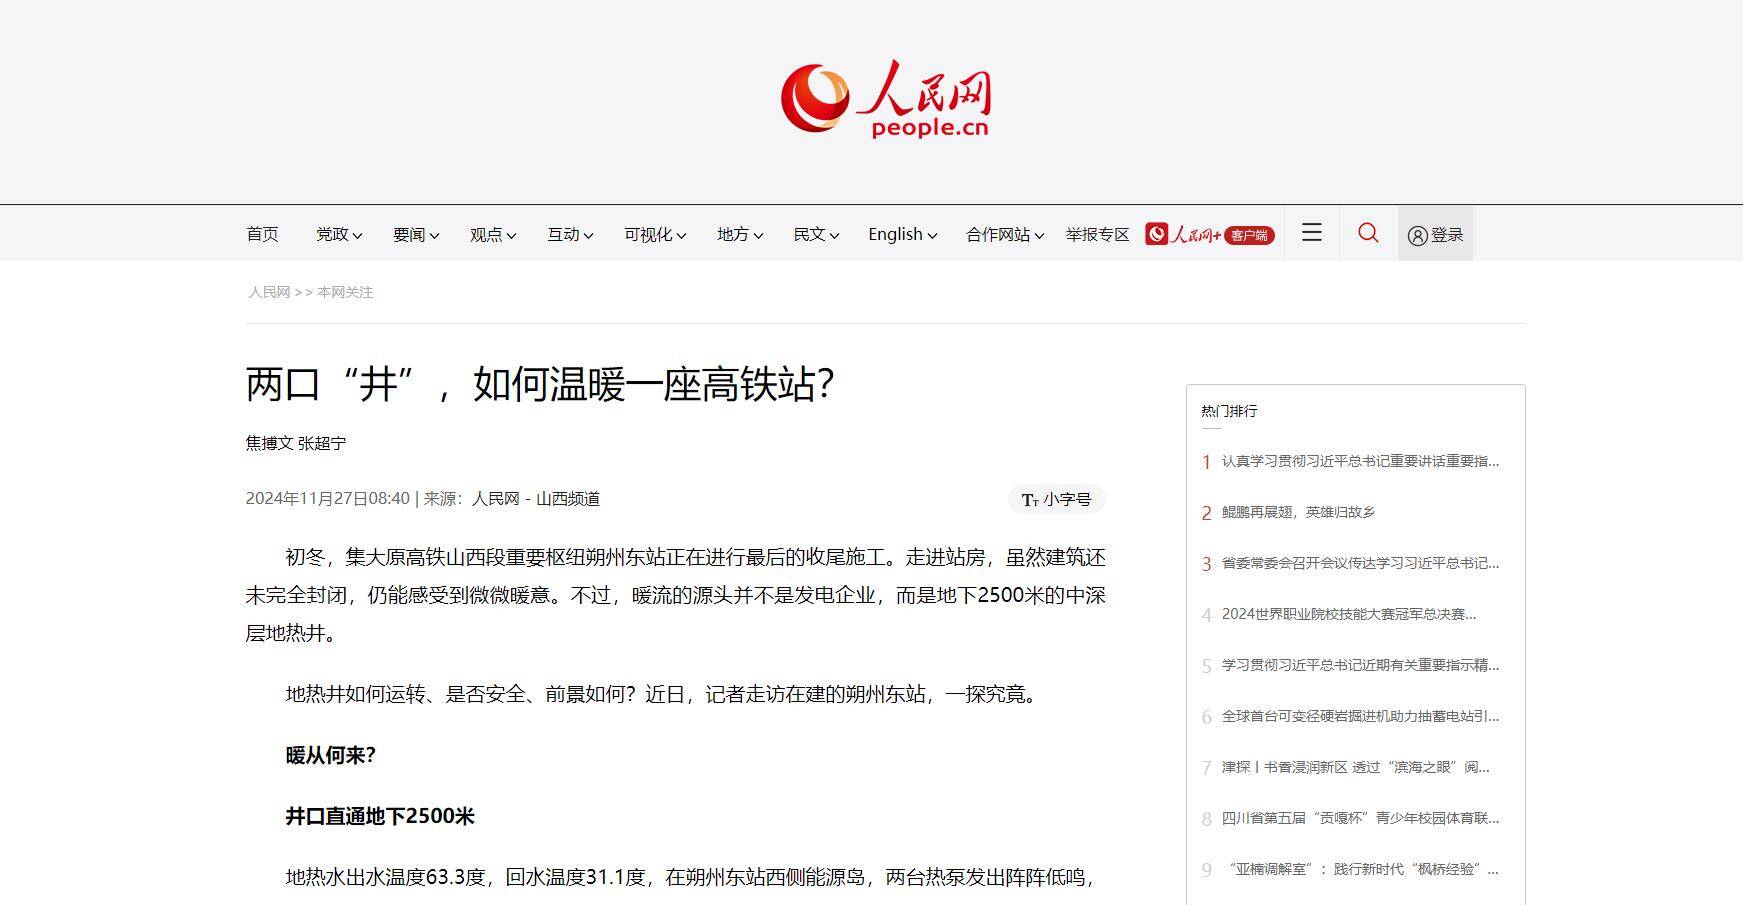Expand the English dropdown menu
Viewport: 1743px width, 905px height.
click(902, 234)
